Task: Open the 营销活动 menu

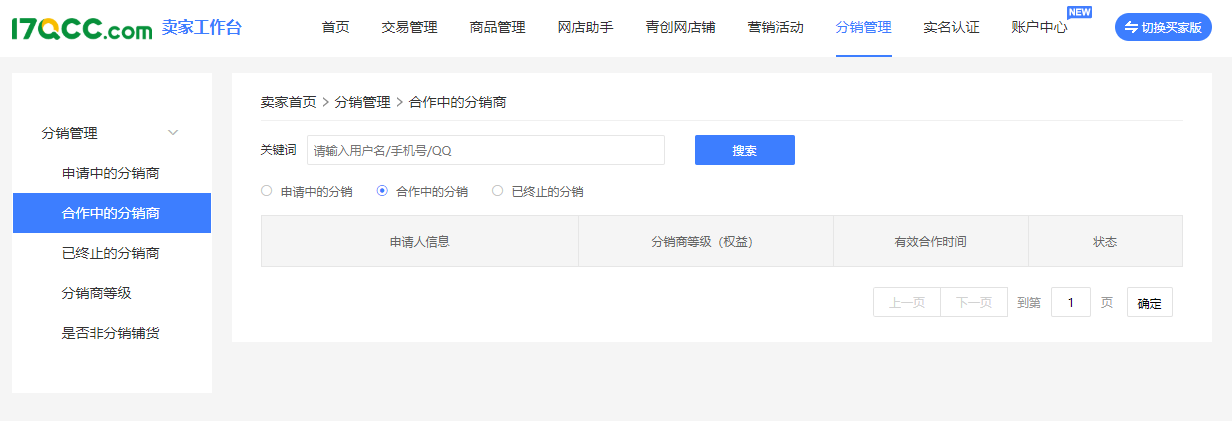Action: click(775, 28)
